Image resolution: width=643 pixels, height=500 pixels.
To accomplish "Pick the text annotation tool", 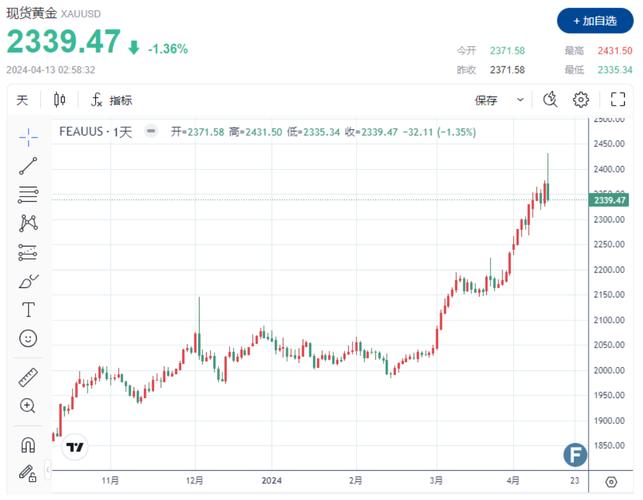I will (28, 310).
